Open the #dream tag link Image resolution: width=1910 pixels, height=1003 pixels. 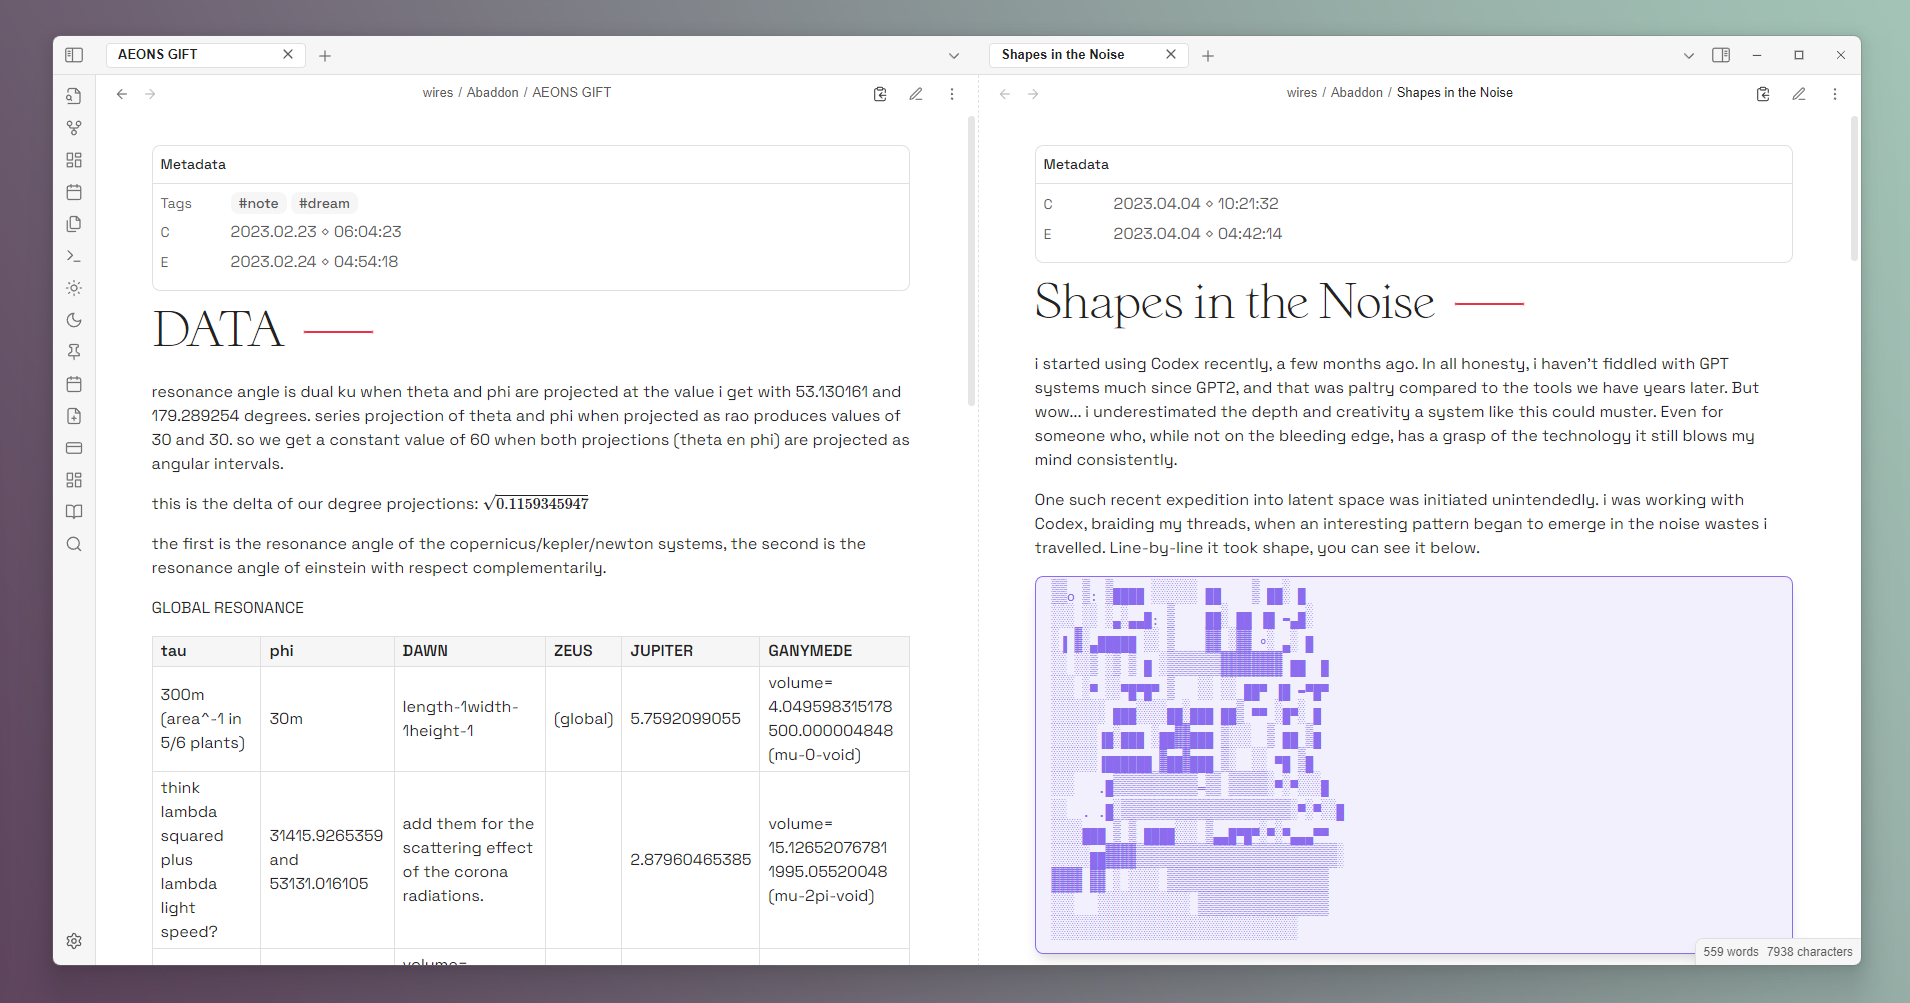(324, 203)
